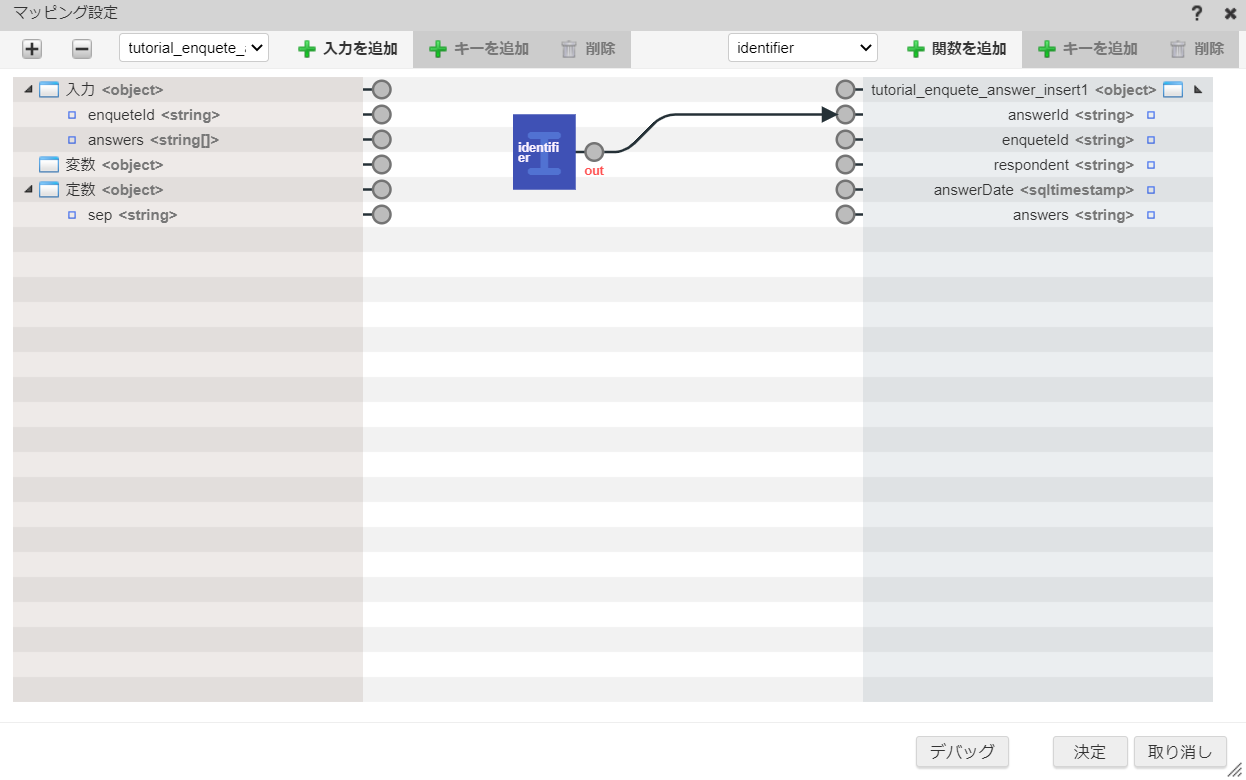The height and width of the screenshot is (780, 1246).
Task: Click the 変数 object window icon
Action: [x=49, y=165]
